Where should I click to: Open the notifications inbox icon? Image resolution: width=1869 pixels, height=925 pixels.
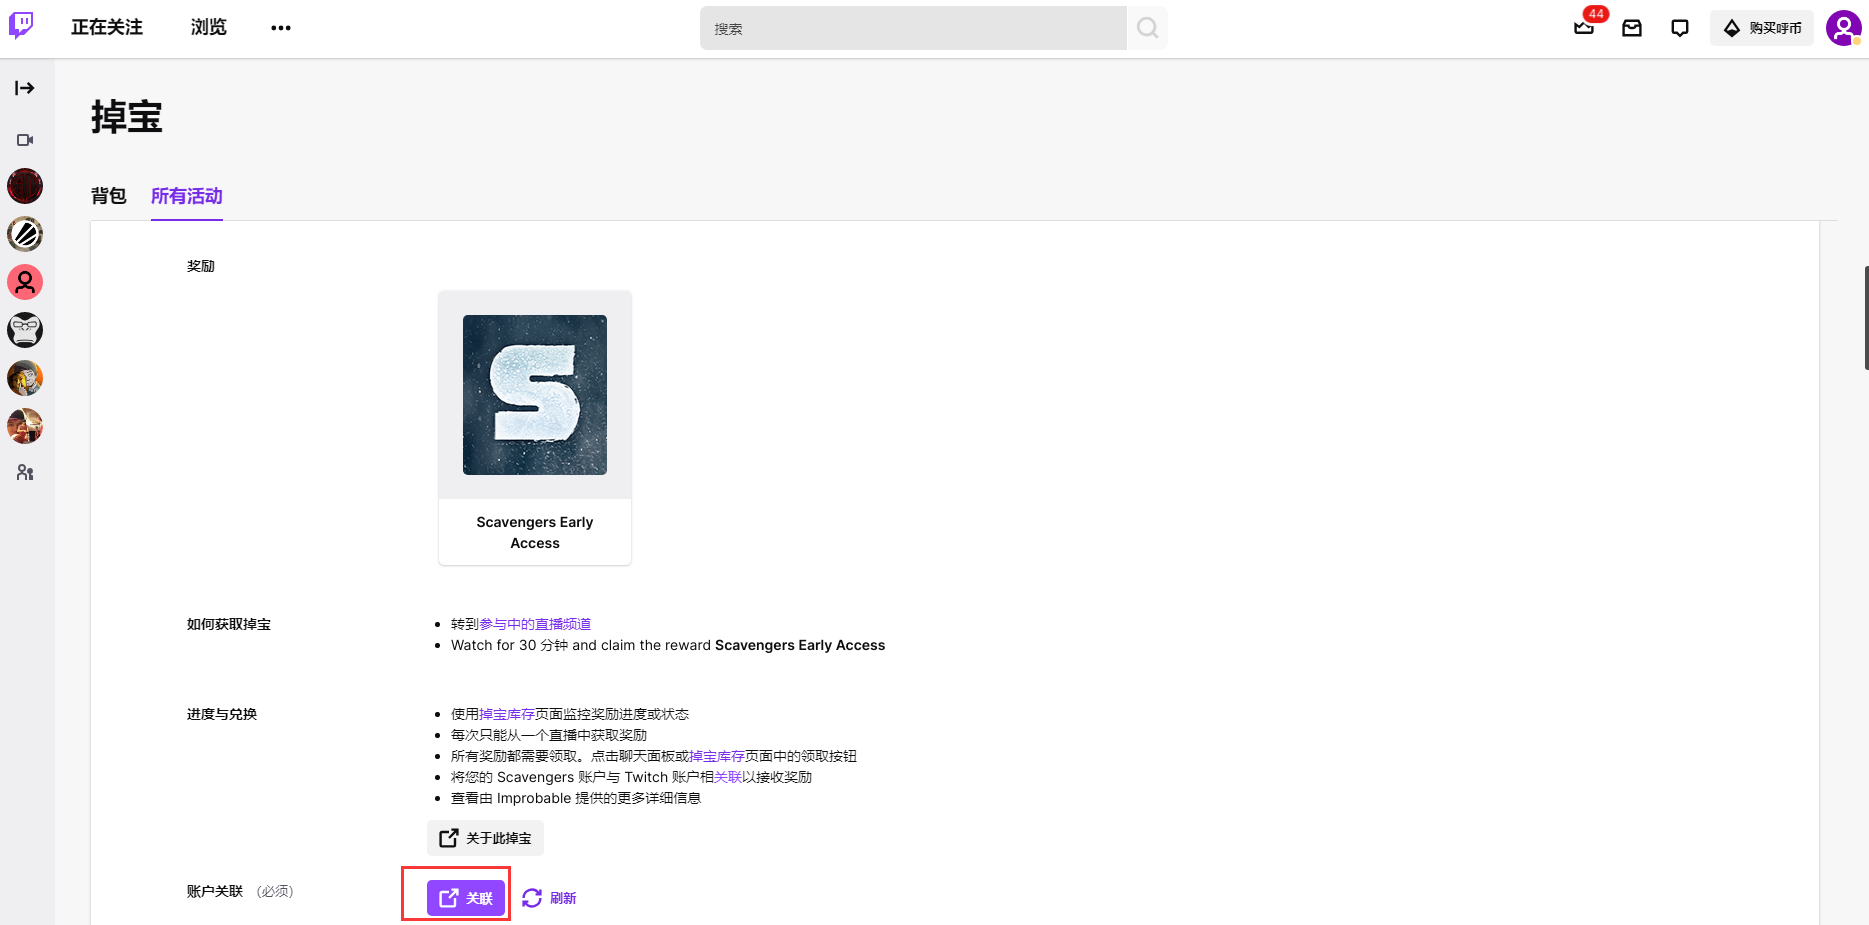pyautogui.click(x=1632, y=28)
